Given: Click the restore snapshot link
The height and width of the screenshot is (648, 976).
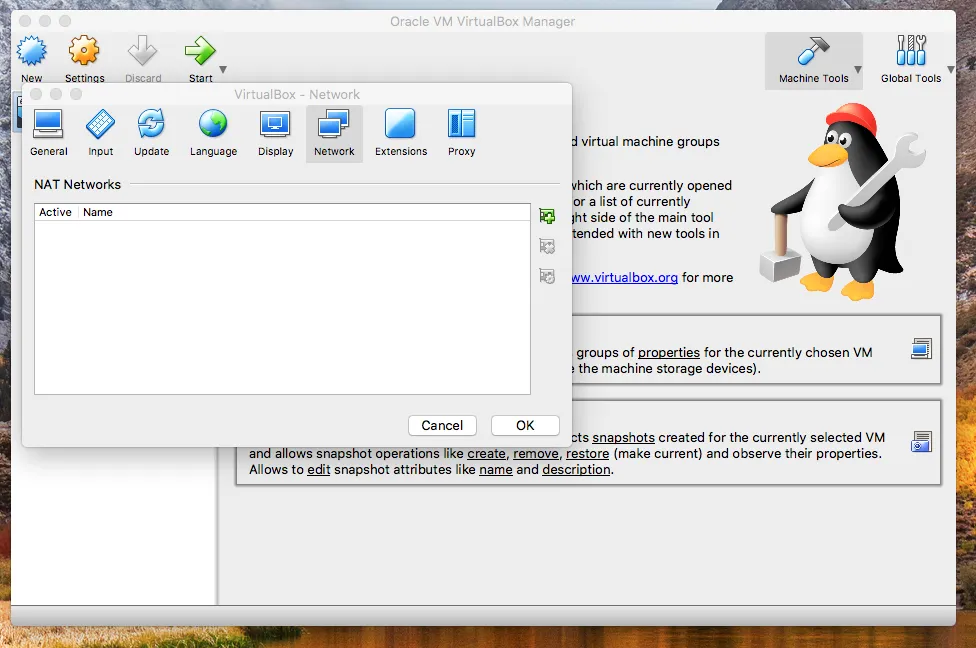Looking at the screenshot, I should click(587, 454).
